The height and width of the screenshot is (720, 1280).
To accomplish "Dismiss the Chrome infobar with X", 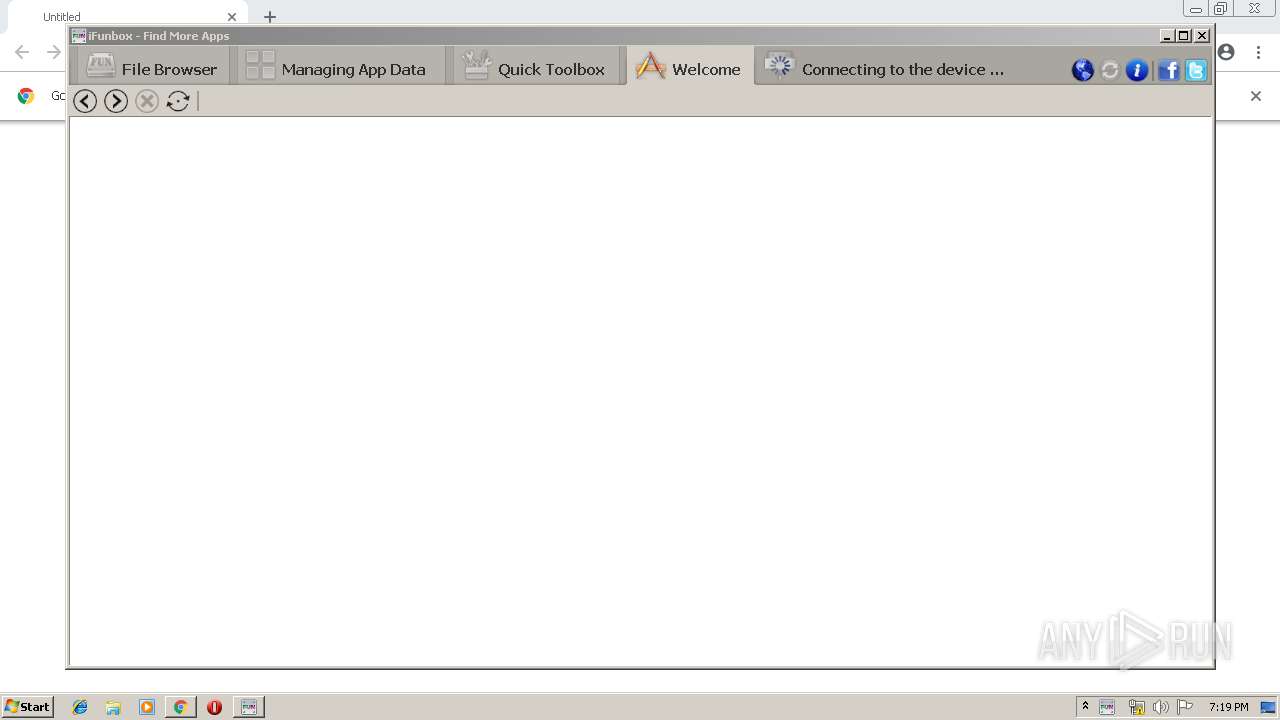I will [1256, 96].
